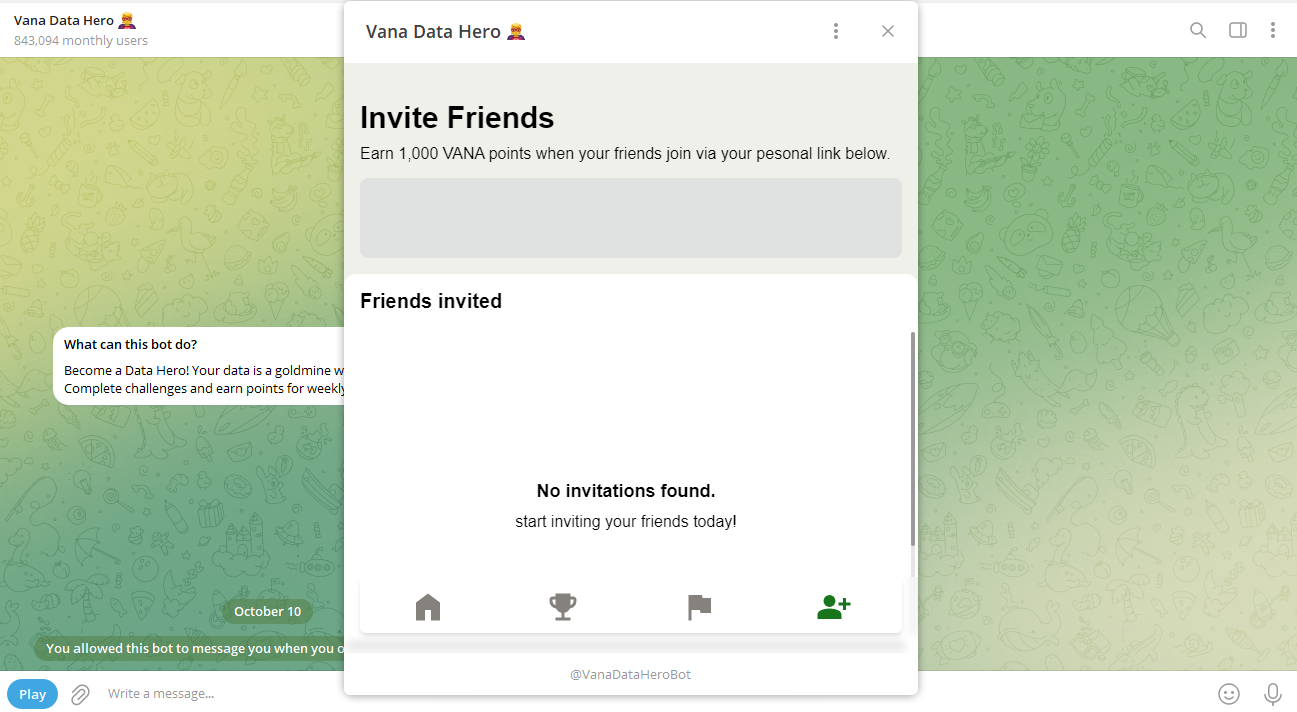Open the Home tab in Vana app

tap(428, 607)
